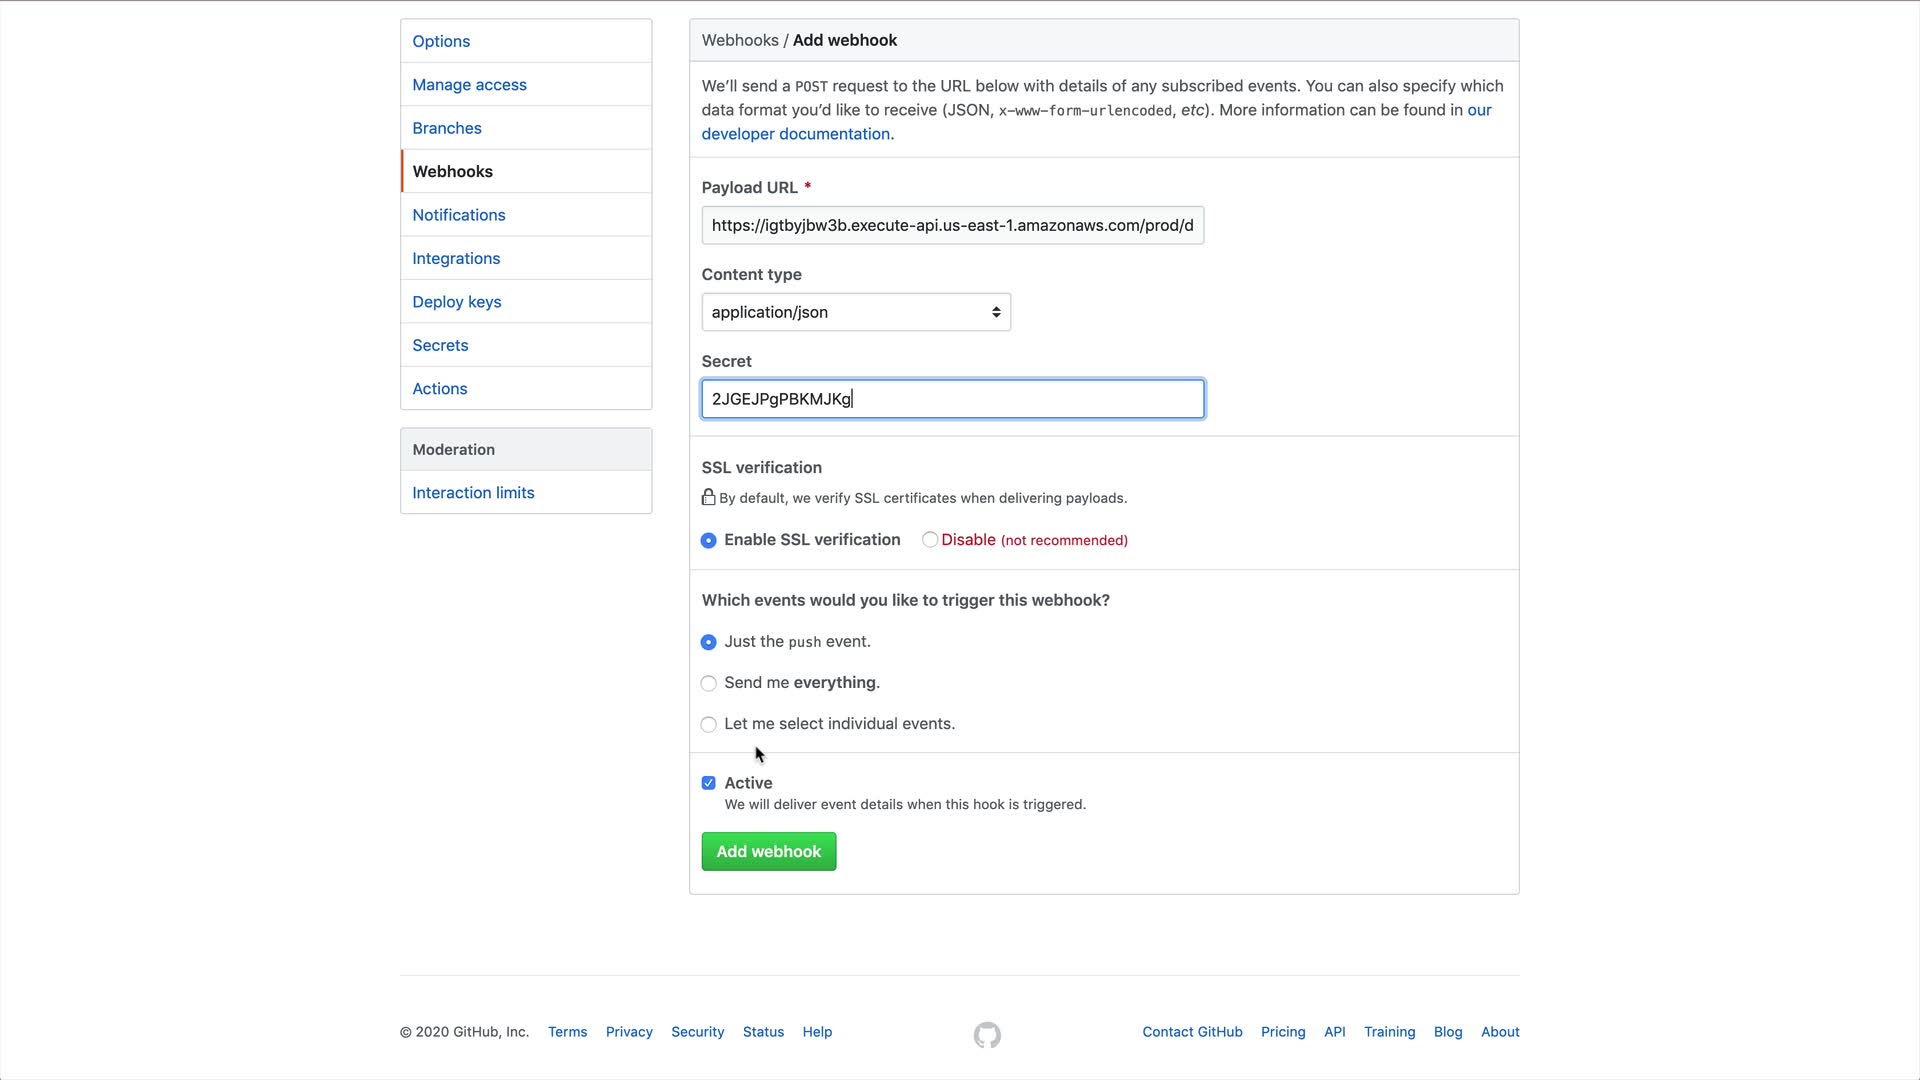This screenshot has width=1920, height=1080.
Task: Click the lock icon under SSL verification
Action: click(x=708, y=497)
